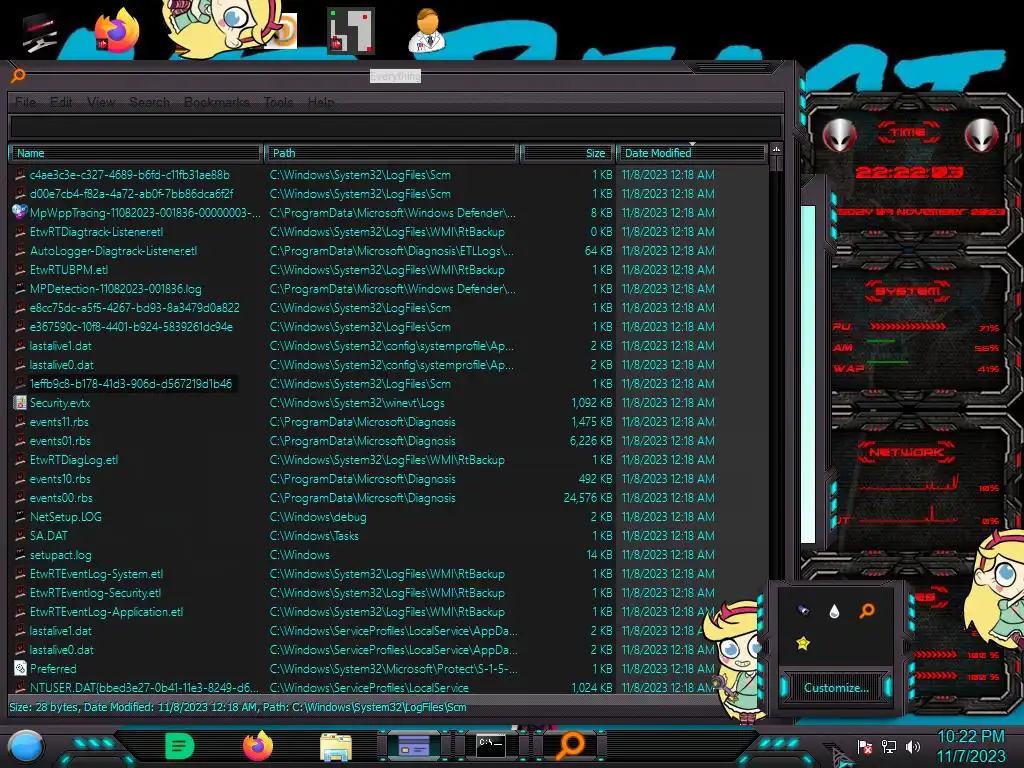Select the EtwRTUBPM.etl file
This screenshot has height=768, width=1024.
click(x=69, y=270)
